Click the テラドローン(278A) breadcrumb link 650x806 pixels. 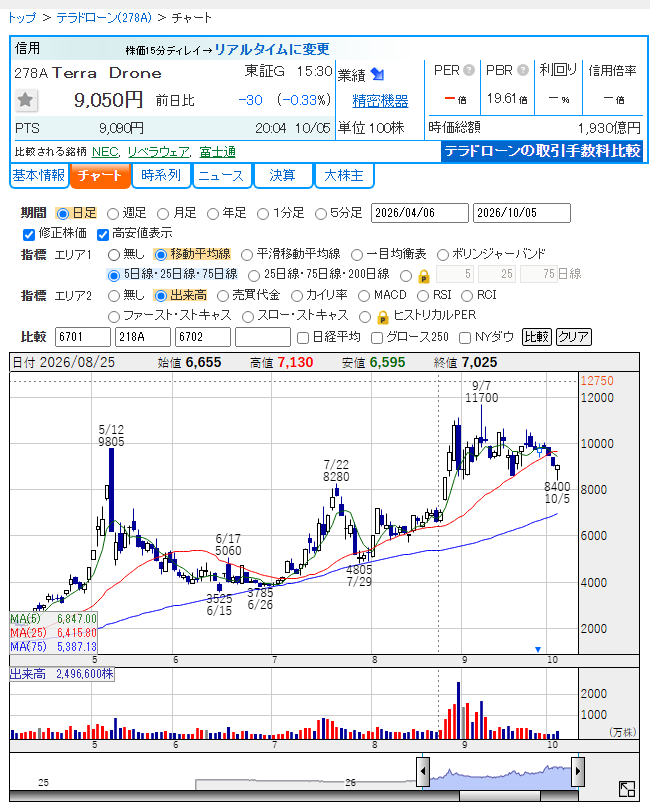[104, 18]
